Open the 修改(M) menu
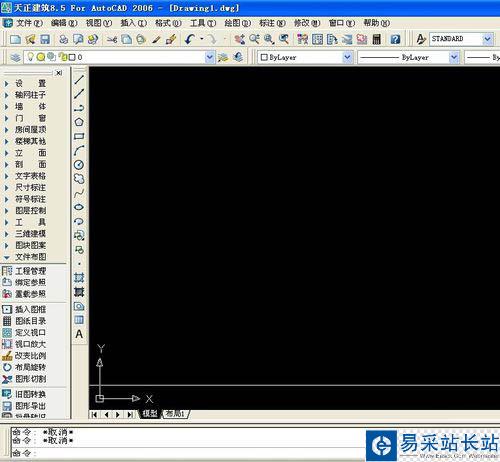The width and height of the screenshot is (500, 462). tap(307, 23)
